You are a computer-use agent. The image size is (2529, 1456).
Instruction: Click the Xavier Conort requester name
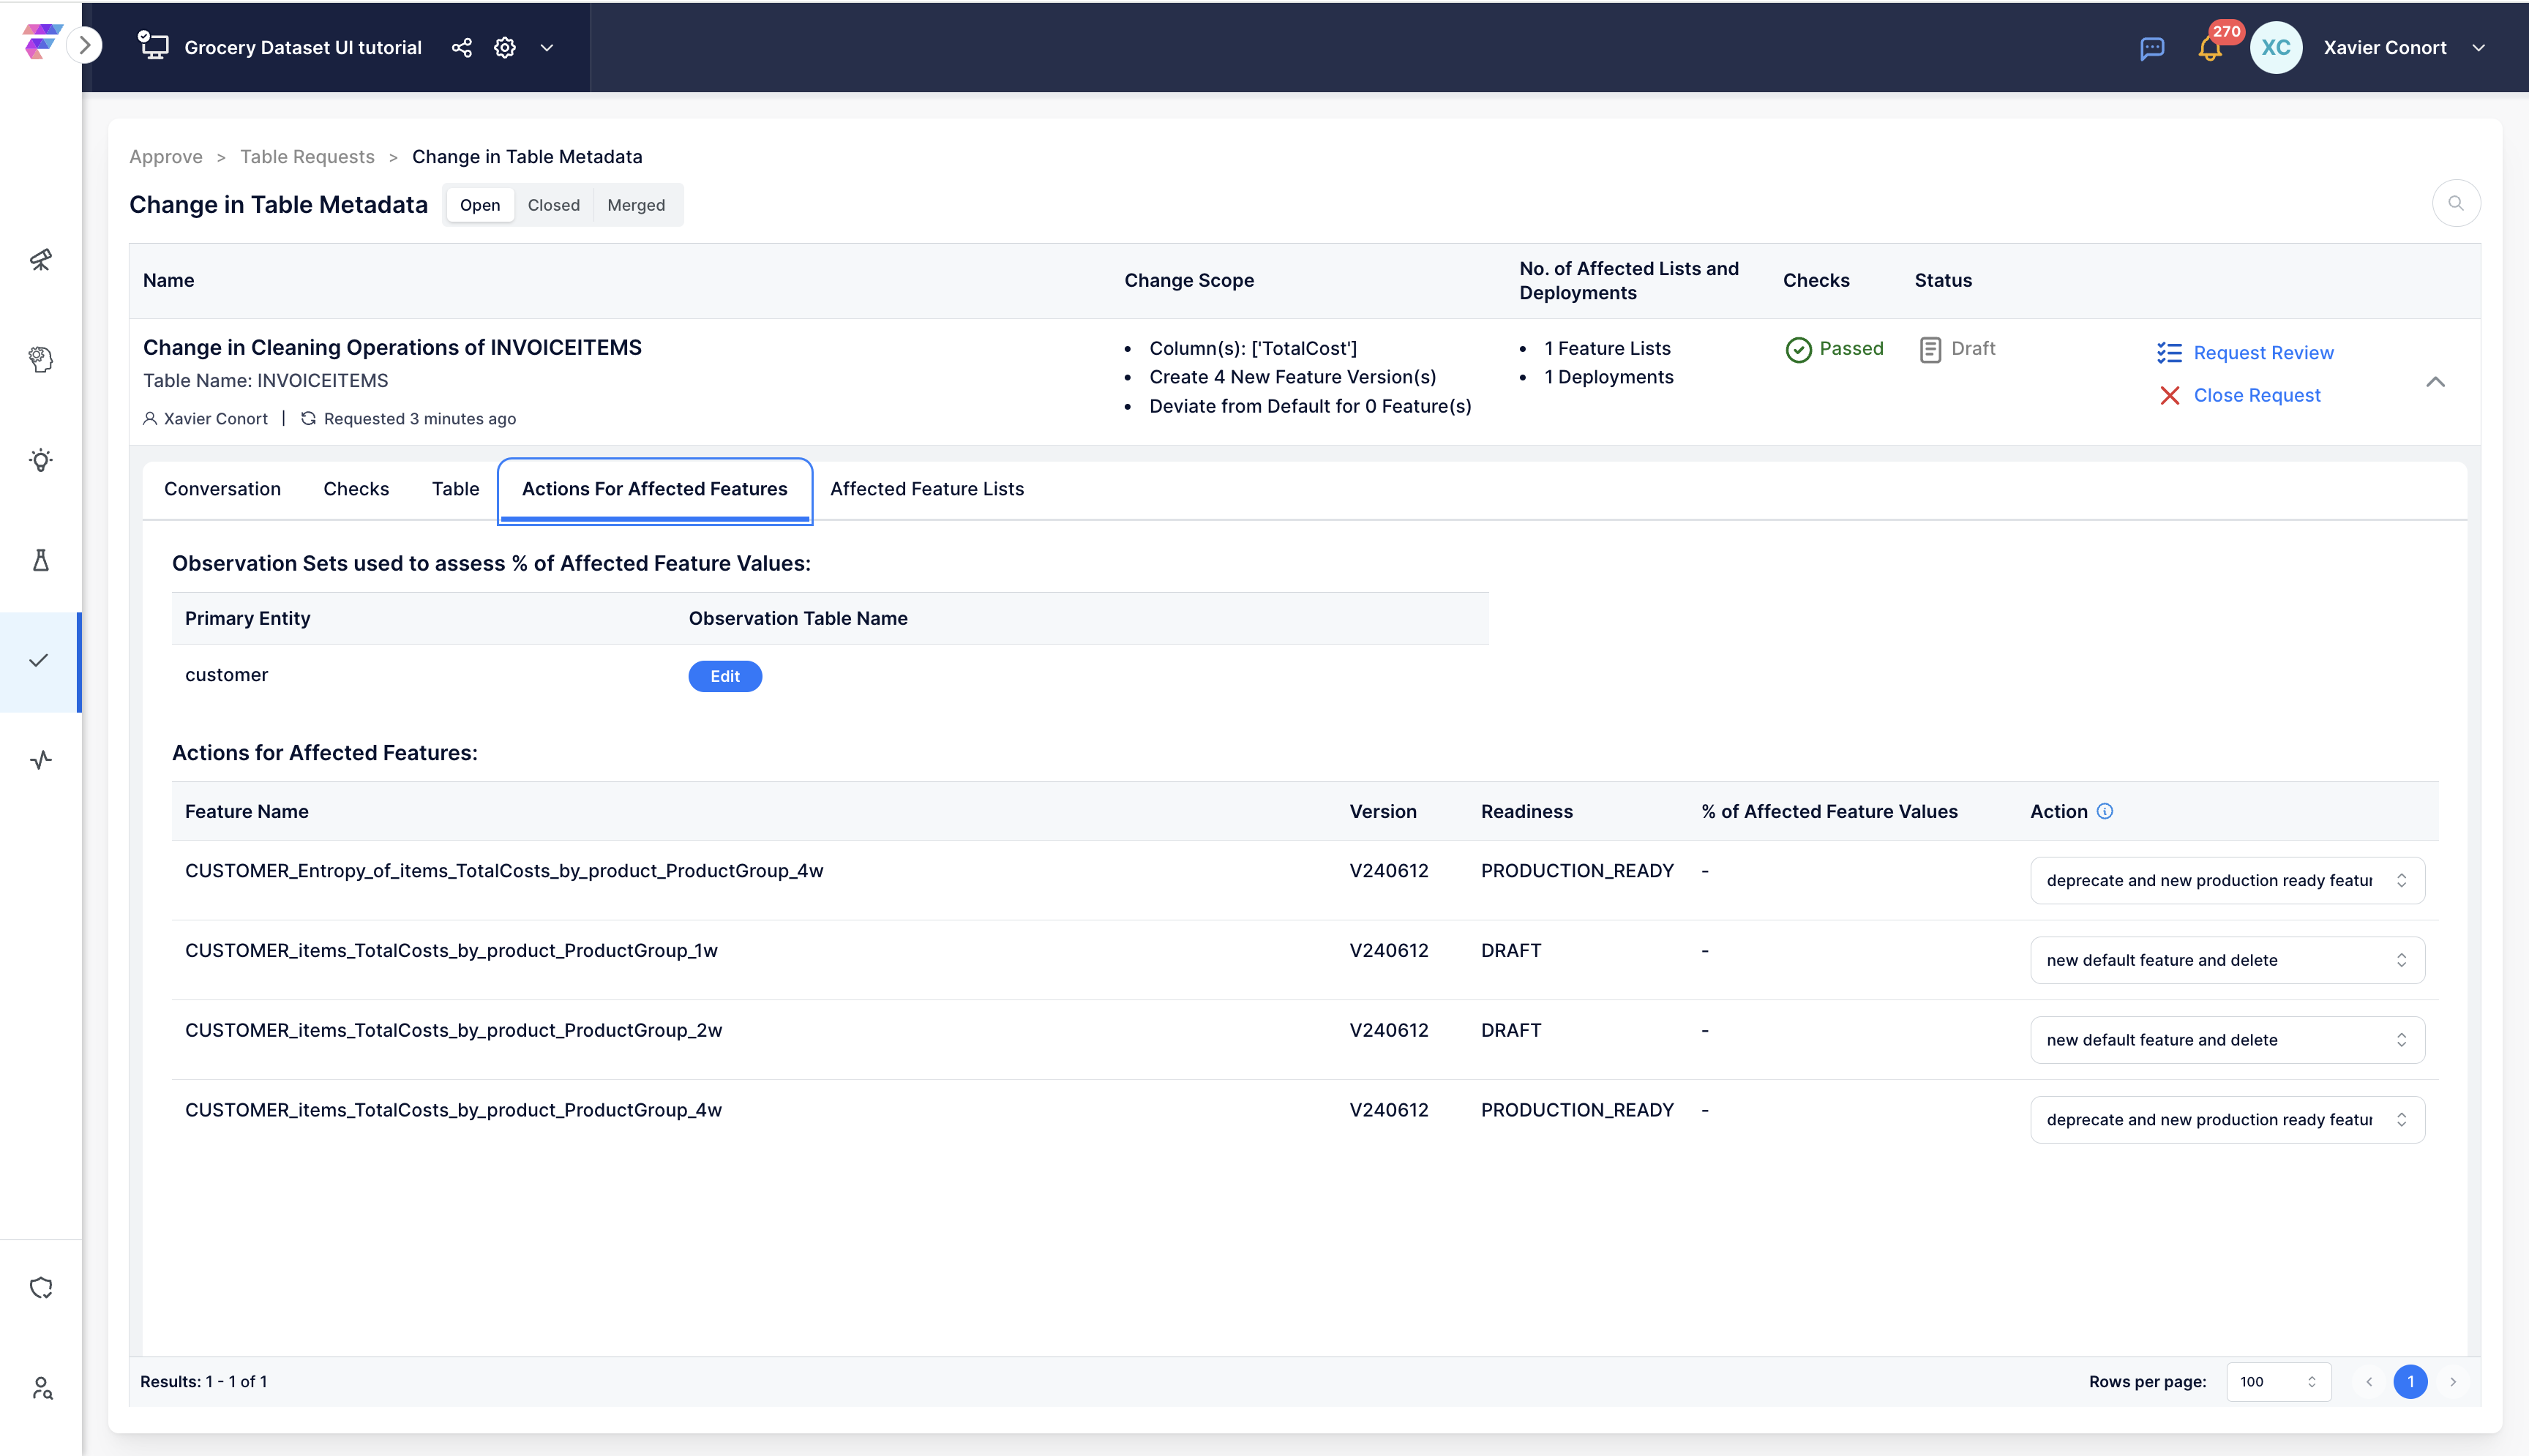pos(215,418)
